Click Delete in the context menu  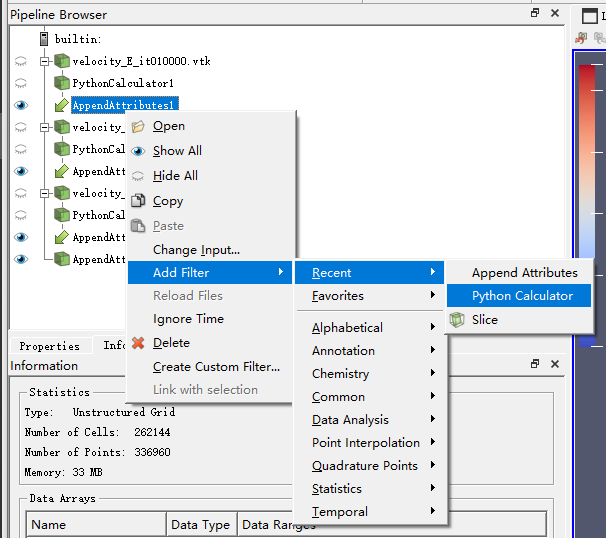point(210,343)
